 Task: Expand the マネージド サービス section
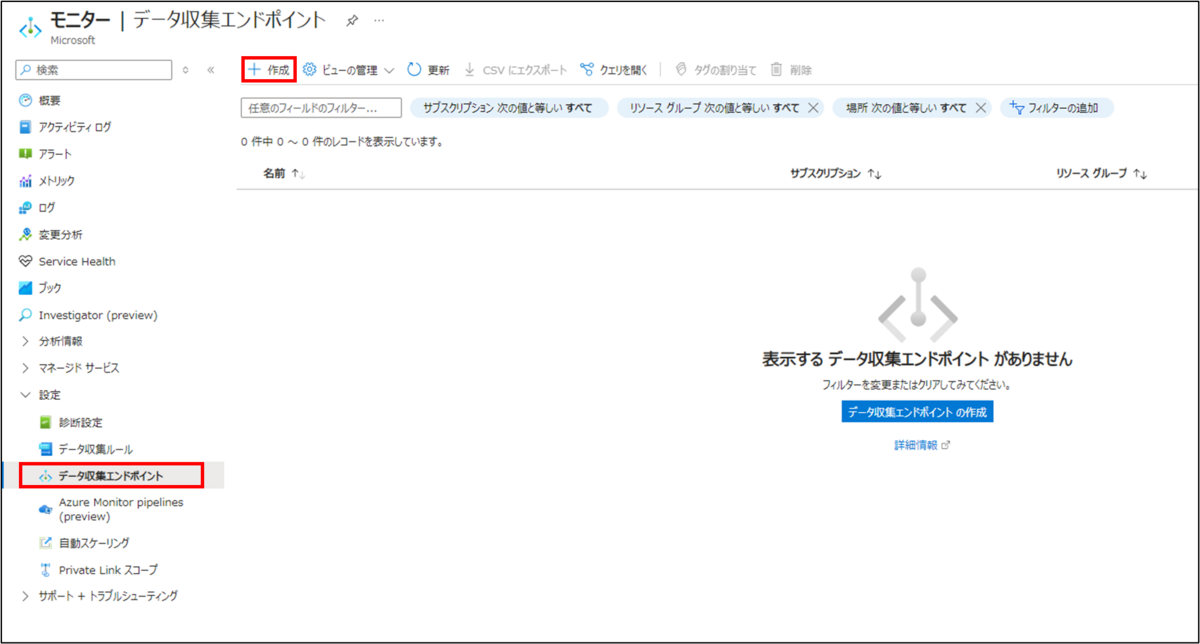coord(69,368)
